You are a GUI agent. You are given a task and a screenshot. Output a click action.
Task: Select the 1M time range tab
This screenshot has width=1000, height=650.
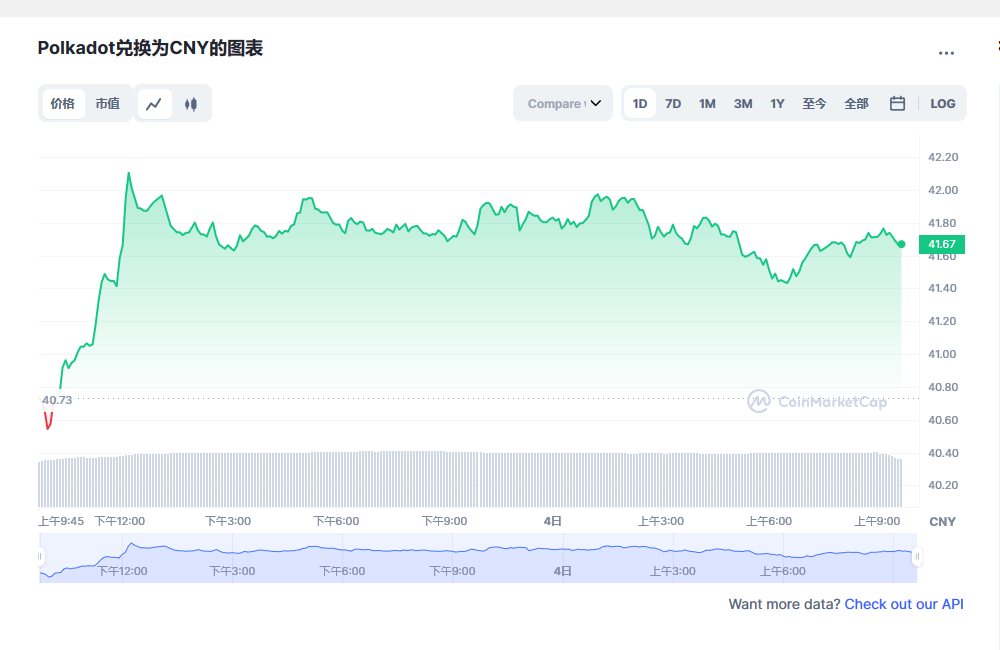[707, 104]
